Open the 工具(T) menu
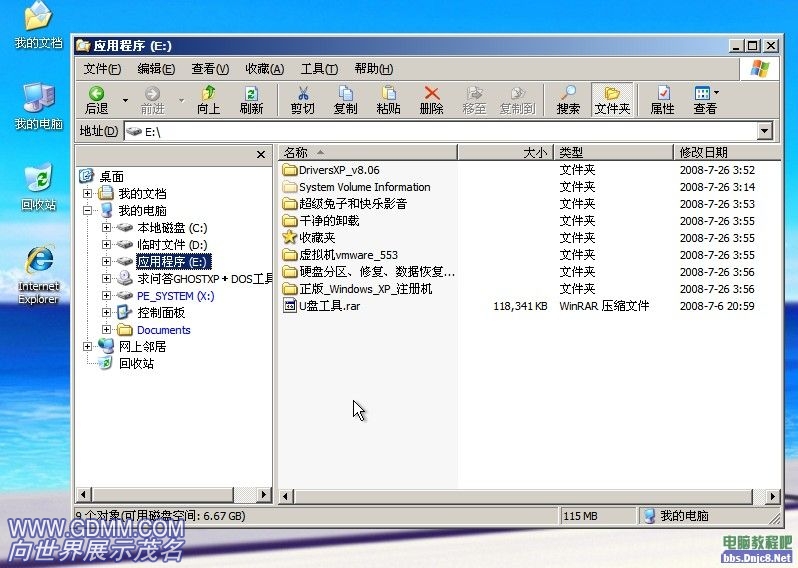This screenshot has height=568, width=798. point(319,69)
